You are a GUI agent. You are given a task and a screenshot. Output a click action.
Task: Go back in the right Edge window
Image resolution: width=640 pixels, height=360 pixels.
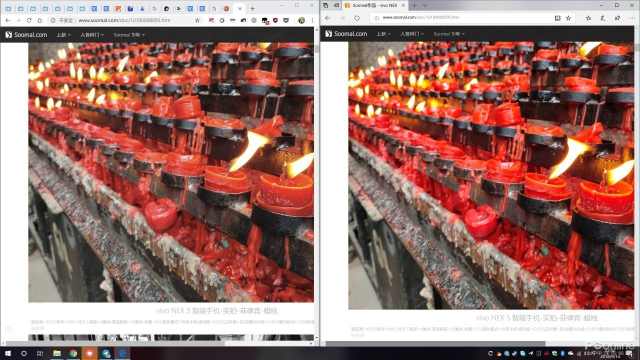point(327,18)
